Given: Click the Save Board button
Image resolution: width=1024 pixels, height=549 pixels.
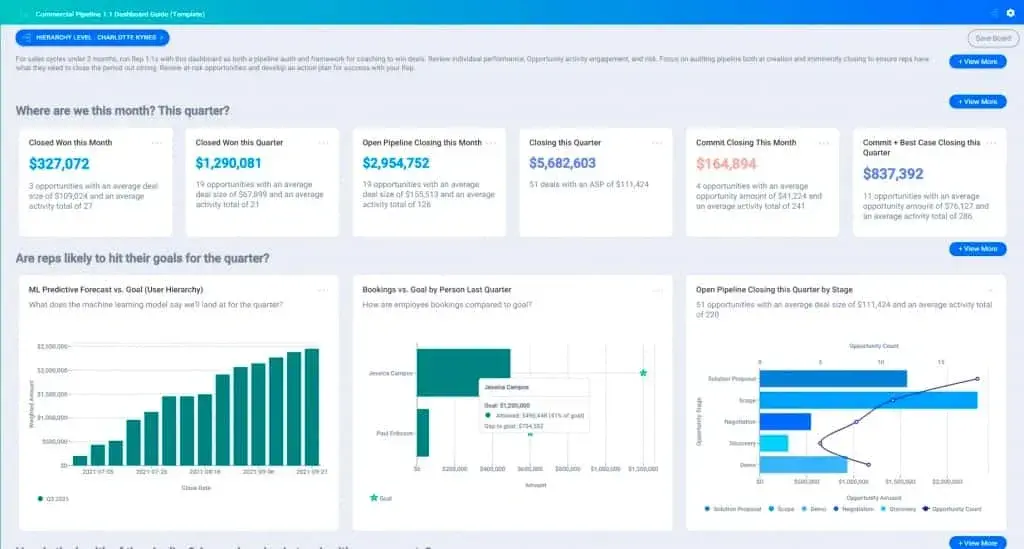Looking at the screenshot, I should [993, 39].
